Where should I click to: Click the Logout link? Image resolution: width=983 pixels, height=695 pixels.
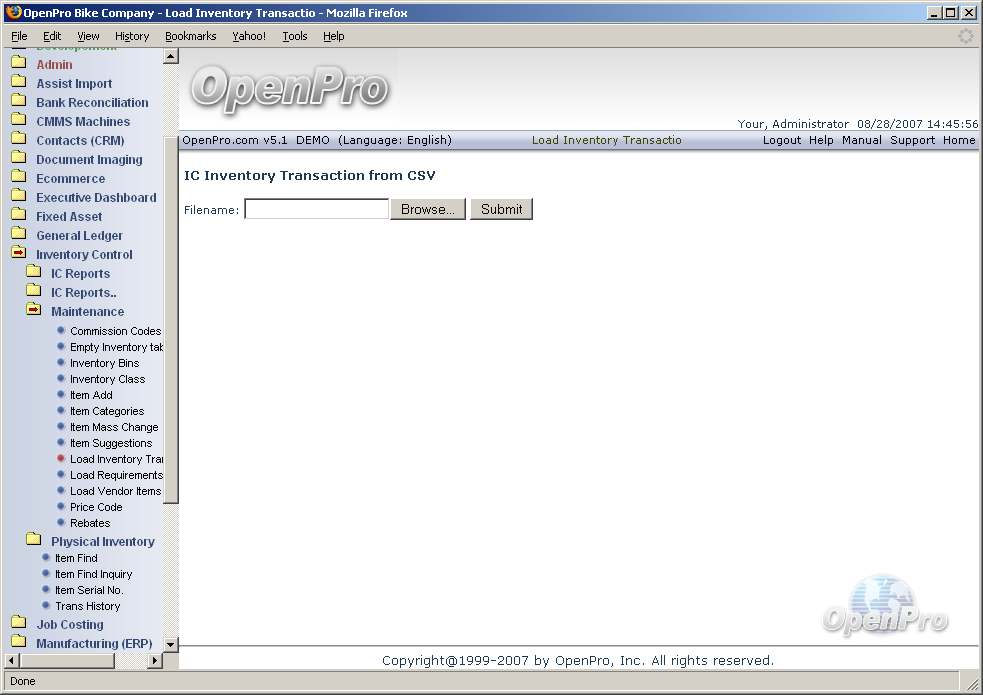click(x=781, y=140)
